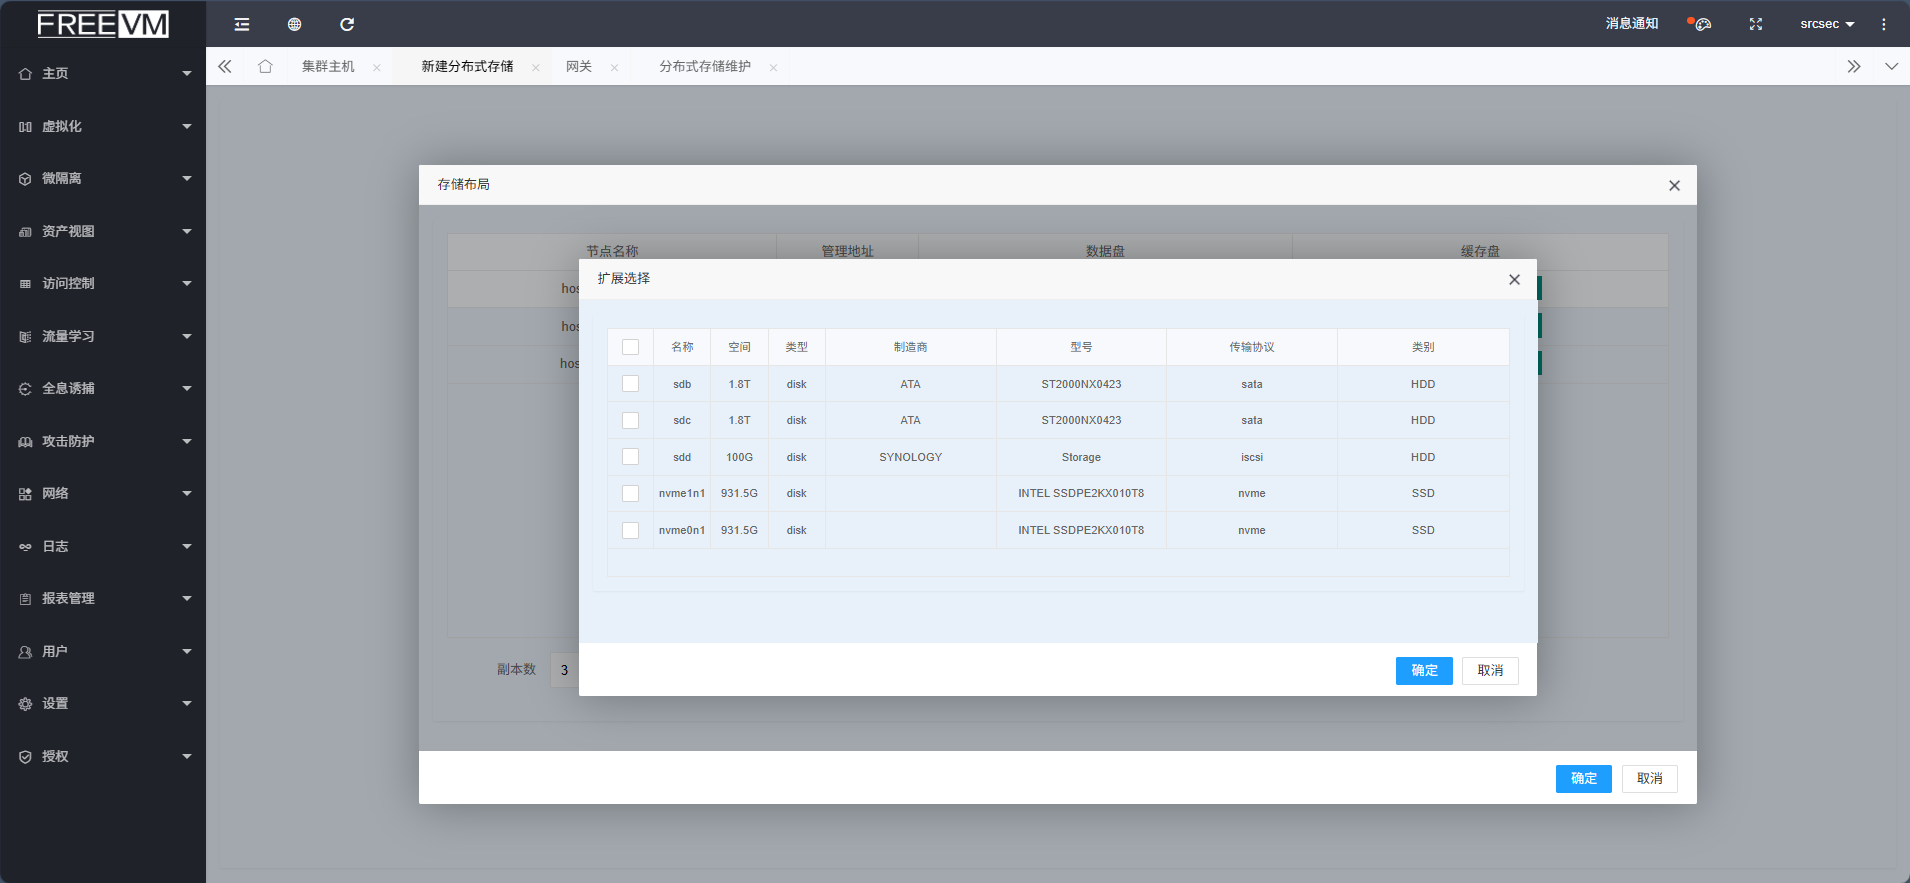Click the vertical three-dot more icon
This screenshot has height=883, width=1910.
click(1884, 24)
